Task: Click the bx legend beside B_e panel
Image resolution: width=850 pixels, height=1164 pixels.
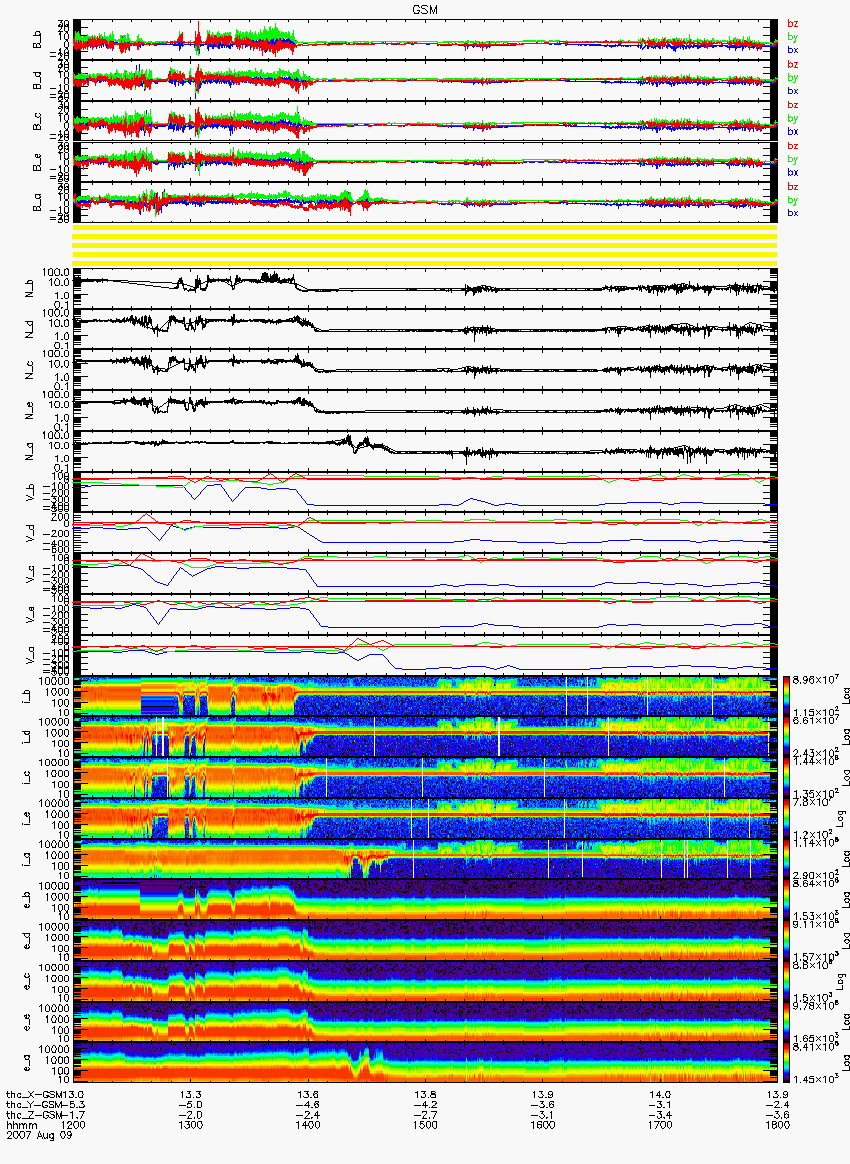Action: [792, 172]
